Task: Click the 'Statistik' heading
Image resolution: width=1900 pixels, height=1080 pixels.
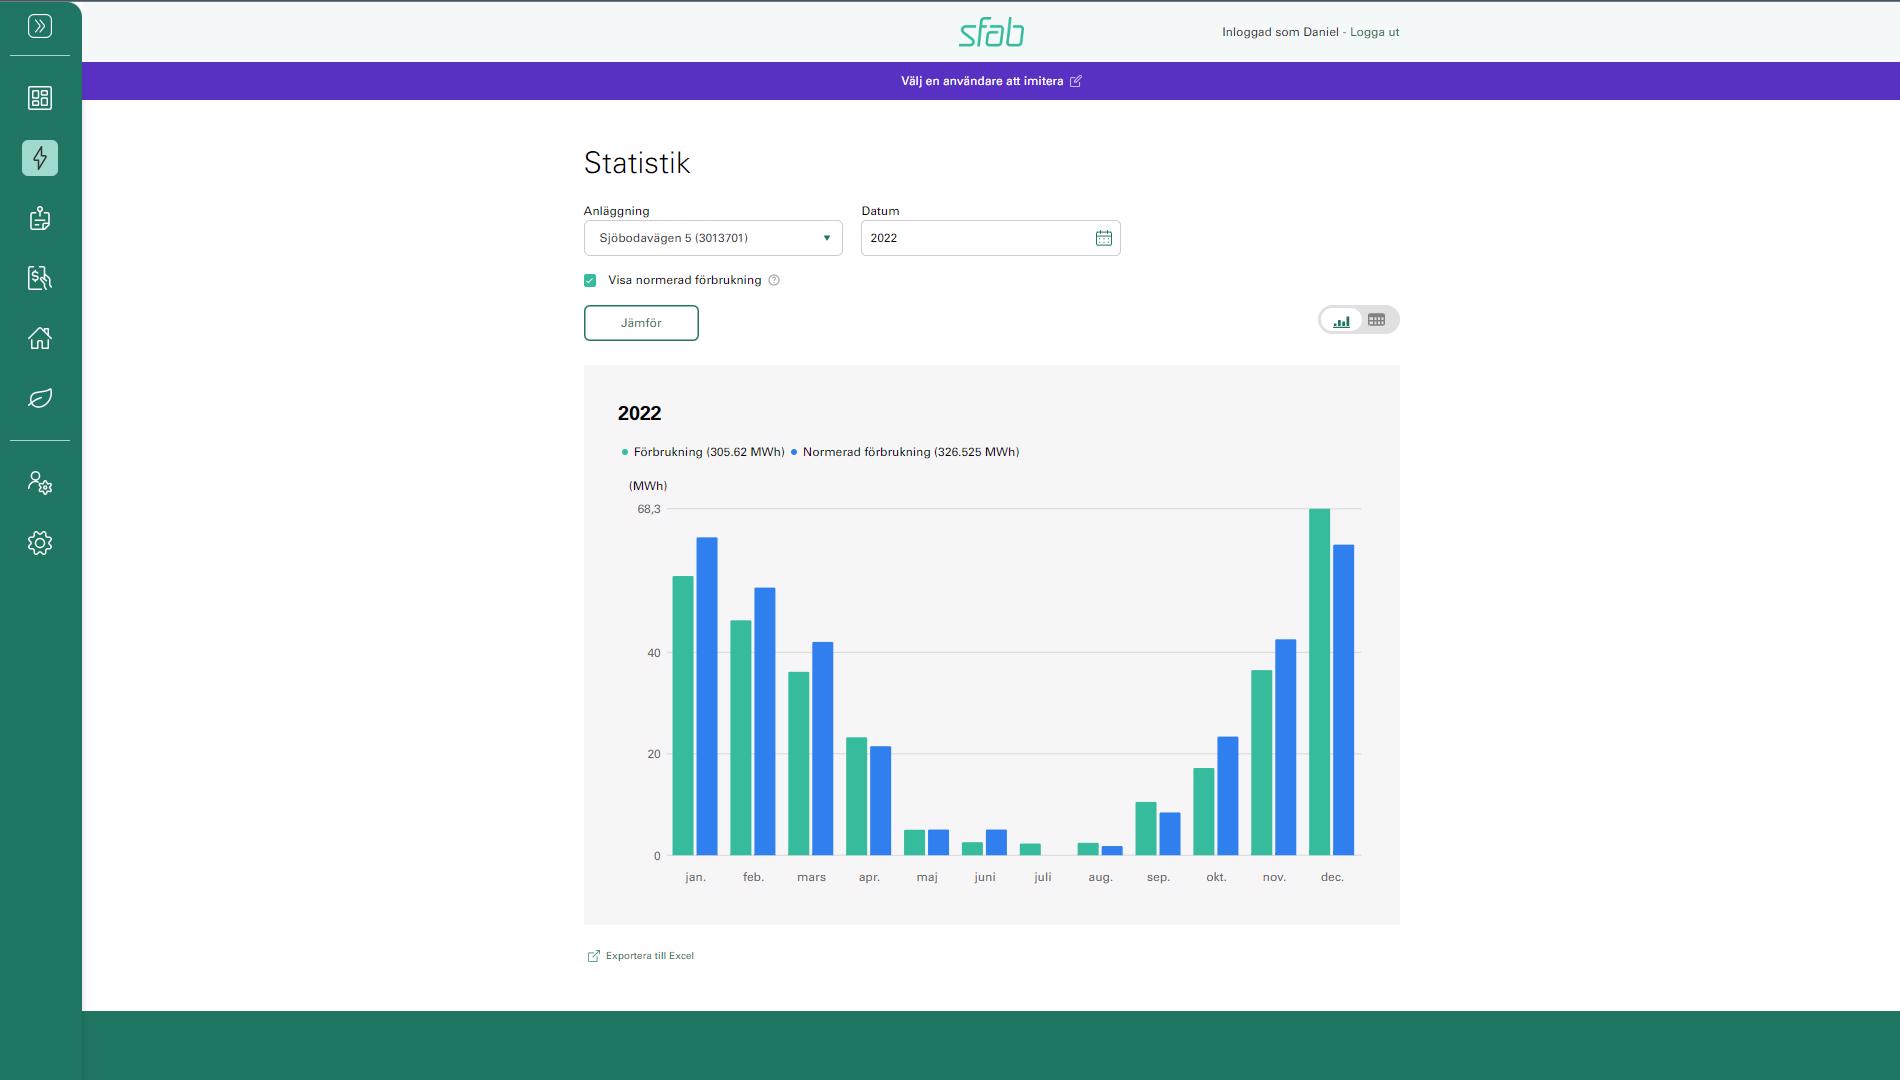Action: 637,163
